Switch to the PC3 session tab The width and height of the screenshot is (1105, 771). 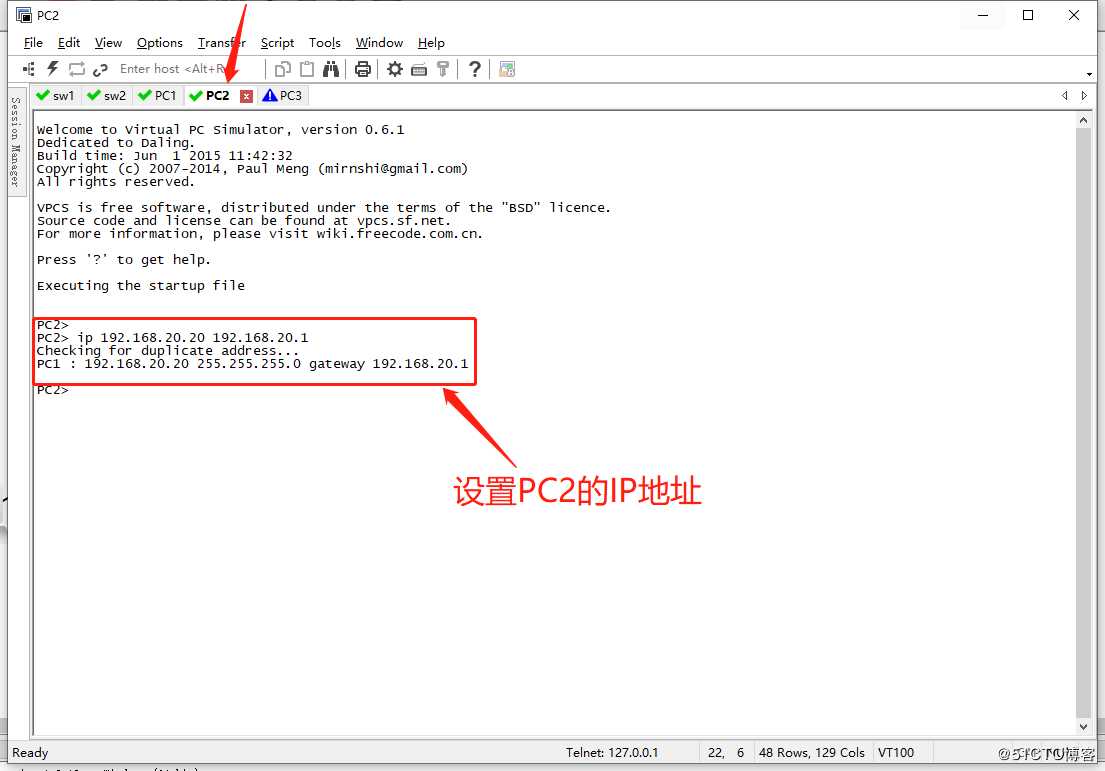click(x=282, y=96)
